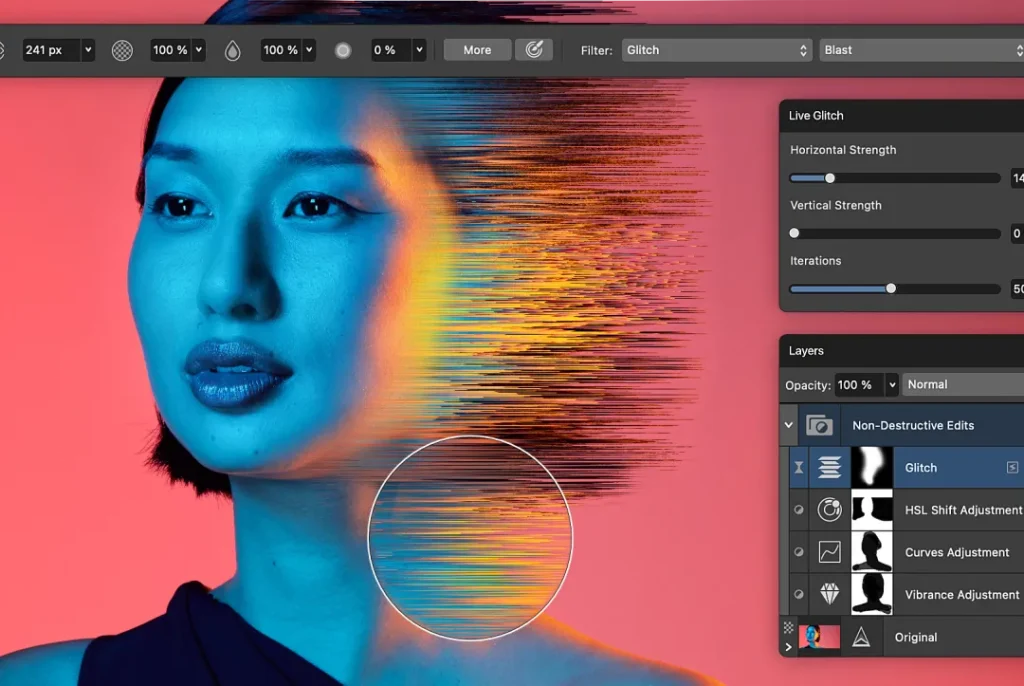Select the Original layer thumbnail

click(x=818, y=637)
